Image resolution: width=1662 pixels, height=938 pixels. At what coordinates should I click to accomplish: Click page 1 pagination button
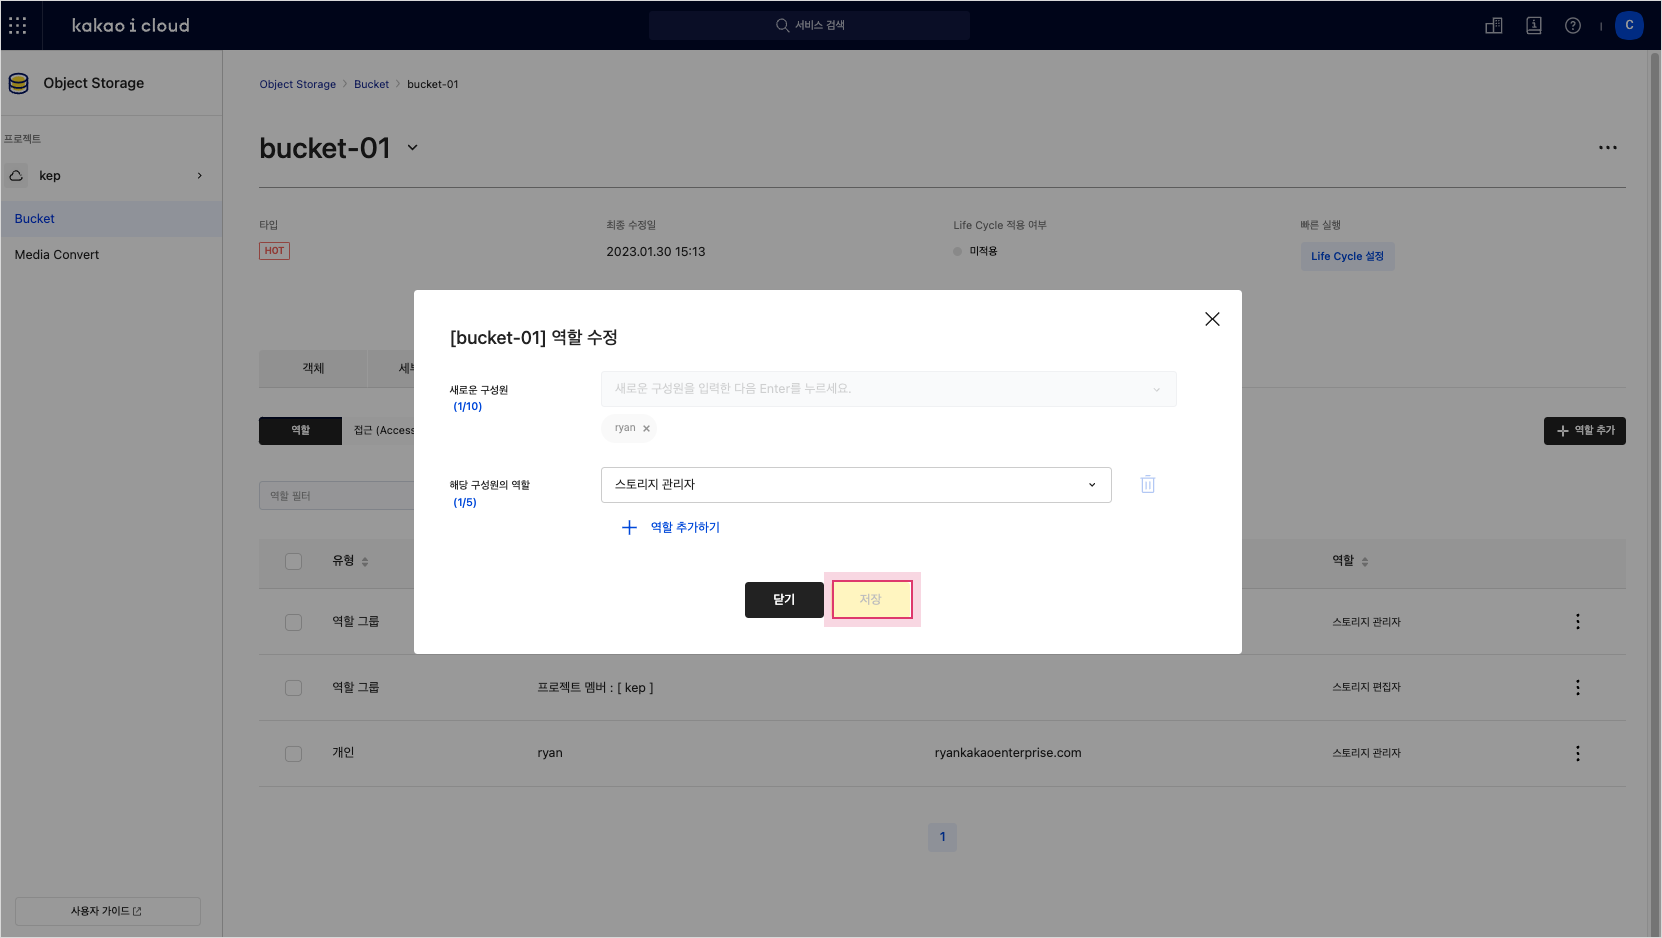(942, 838)
